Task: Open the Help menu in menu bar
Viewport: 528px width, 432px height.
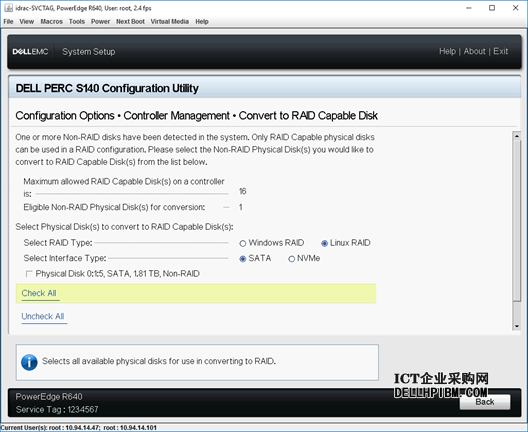Action: pos(202,22)
